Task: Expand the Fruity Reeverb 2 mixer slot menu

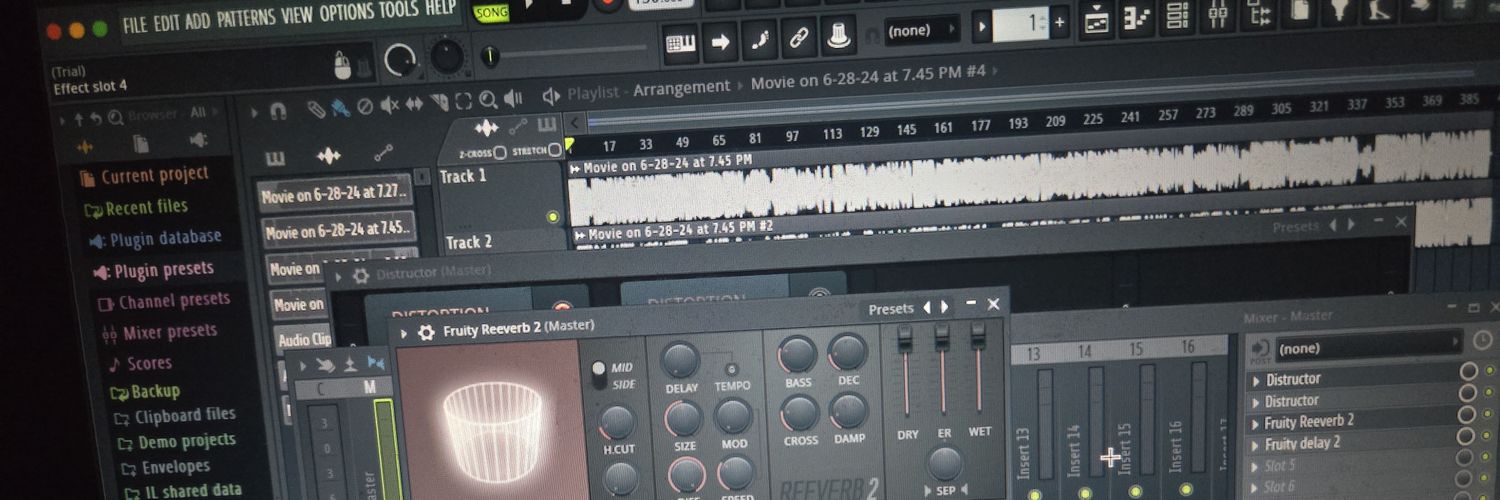Action: click(x=1256, y=422)
